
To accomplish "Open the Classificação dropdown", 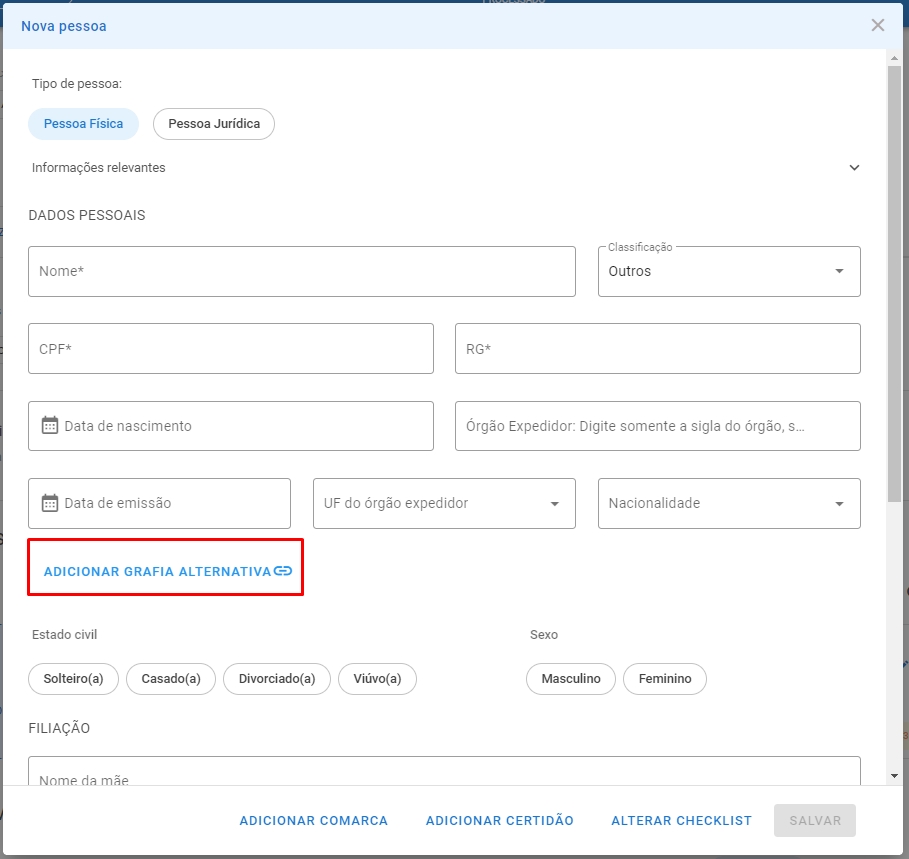I will click(x=729, y=271).
